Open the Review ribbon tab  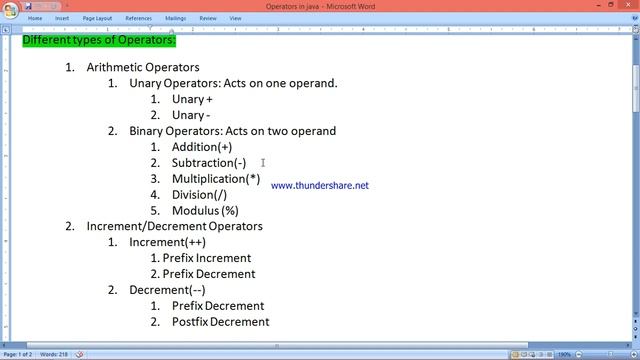coord(208,18)
